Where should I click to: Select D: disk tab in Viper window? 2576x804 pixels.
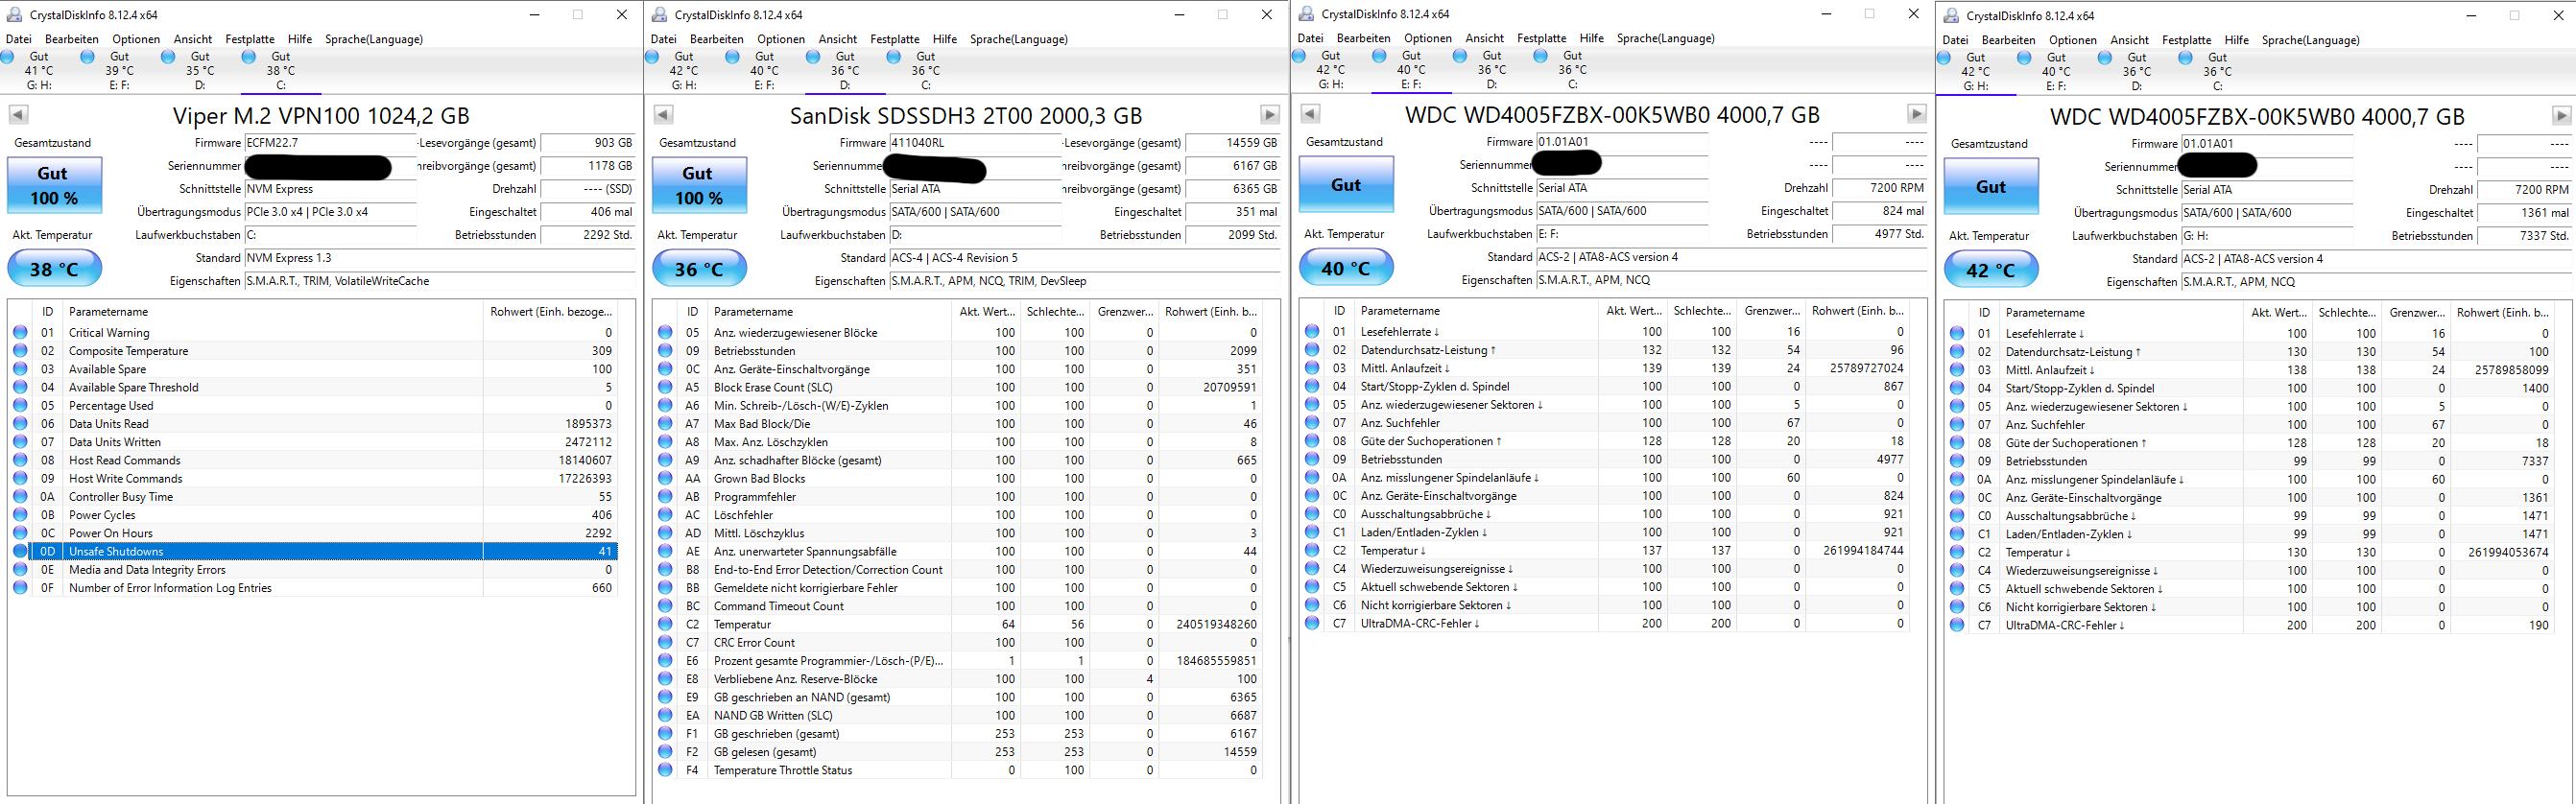200,70
